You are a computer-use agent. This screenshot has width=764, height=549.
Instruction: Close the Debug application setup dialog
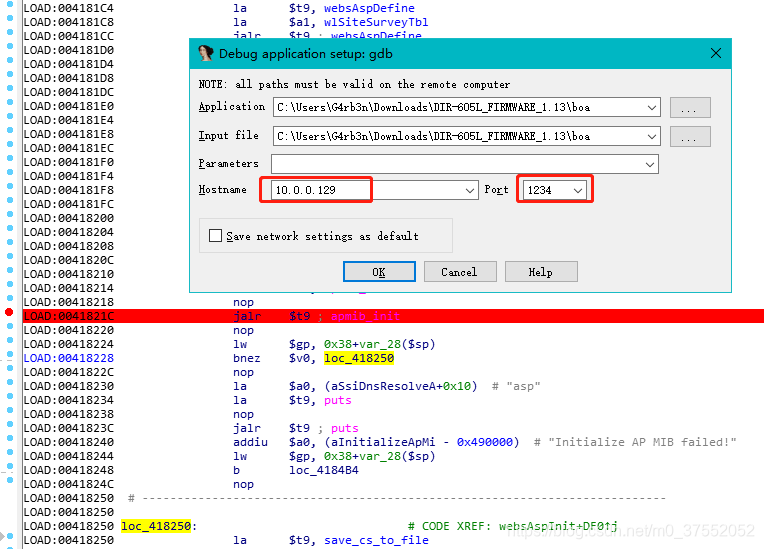click(716, 53)
